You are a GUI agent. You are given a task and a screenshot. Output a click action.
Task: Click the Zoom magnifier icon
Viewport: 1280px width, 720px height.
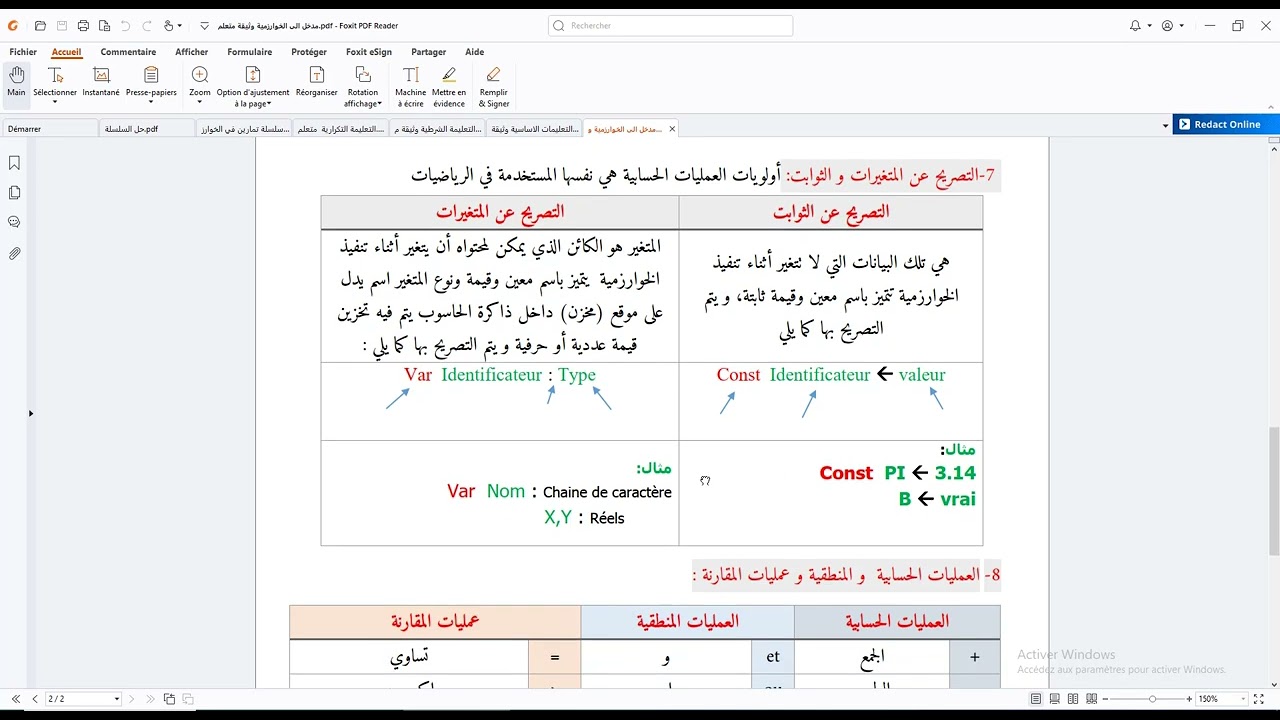coord(200,75)
